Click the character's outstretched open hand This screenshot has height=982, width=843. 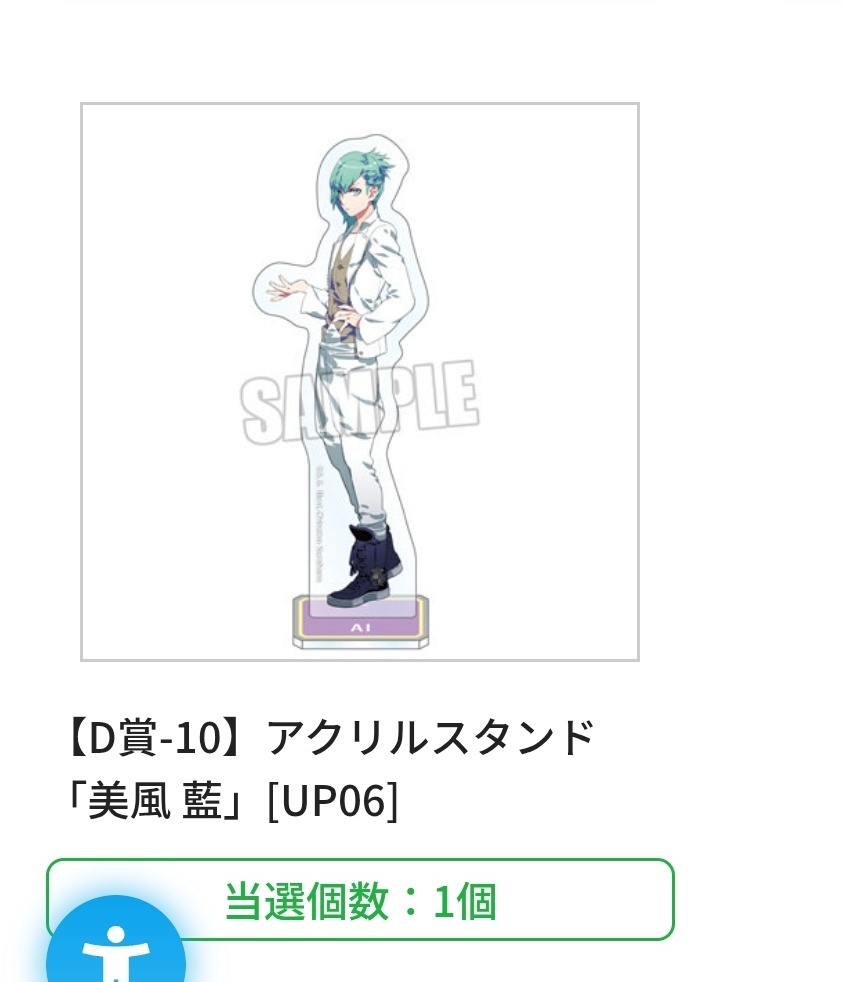coord(288,288)
